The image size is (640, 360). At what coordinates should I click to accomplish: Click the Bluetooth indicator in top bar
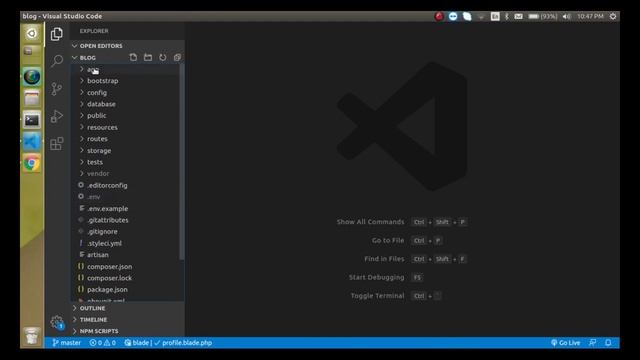point(507,16)
